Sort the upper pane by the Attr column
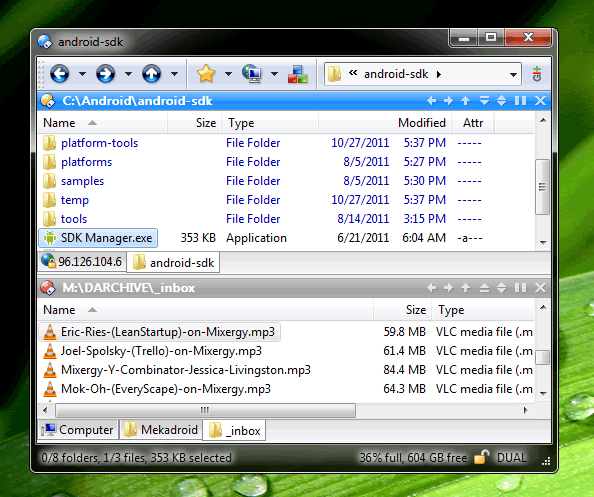Screen dimensions: 594x497 point(472,123)
